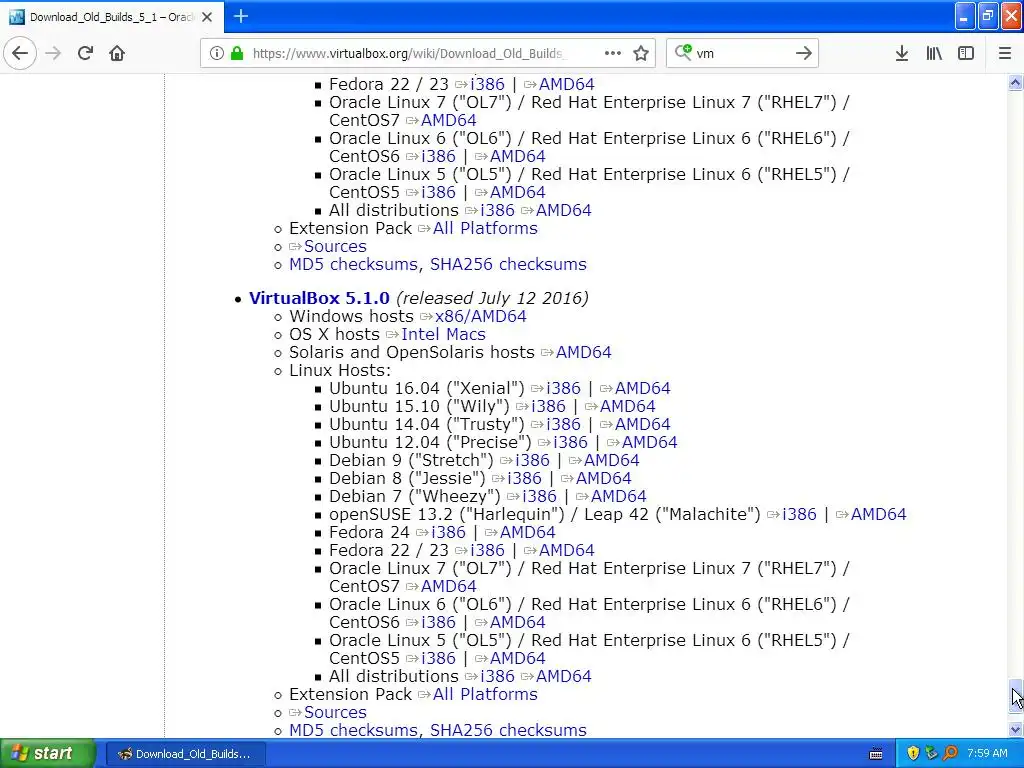Viewport: 1024px width, 768px height.
Task: Reload the current page
Action: [x=85, y=53]
